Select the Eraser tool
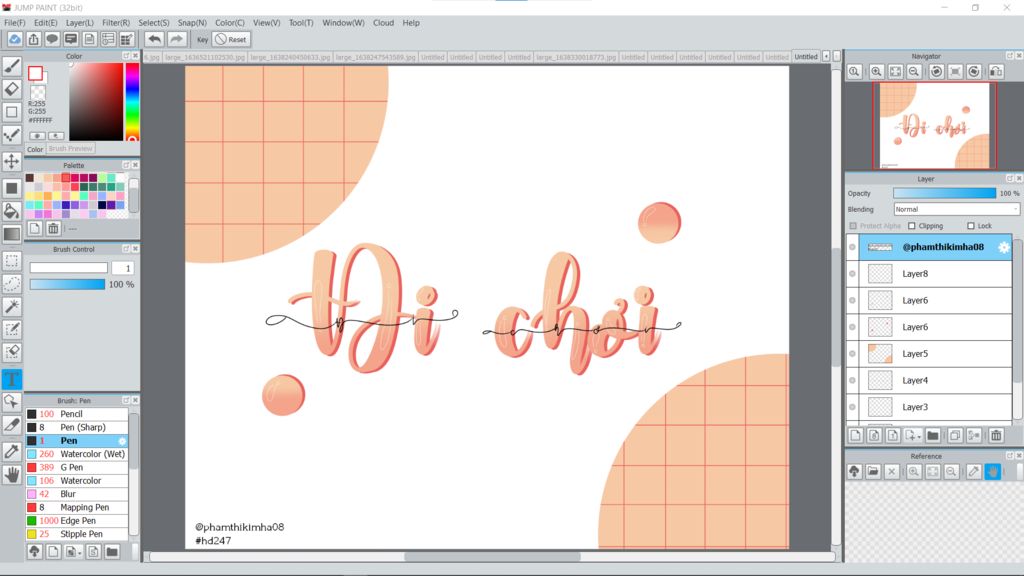Viewport: 1024px width, 576px height. (12, 89)
